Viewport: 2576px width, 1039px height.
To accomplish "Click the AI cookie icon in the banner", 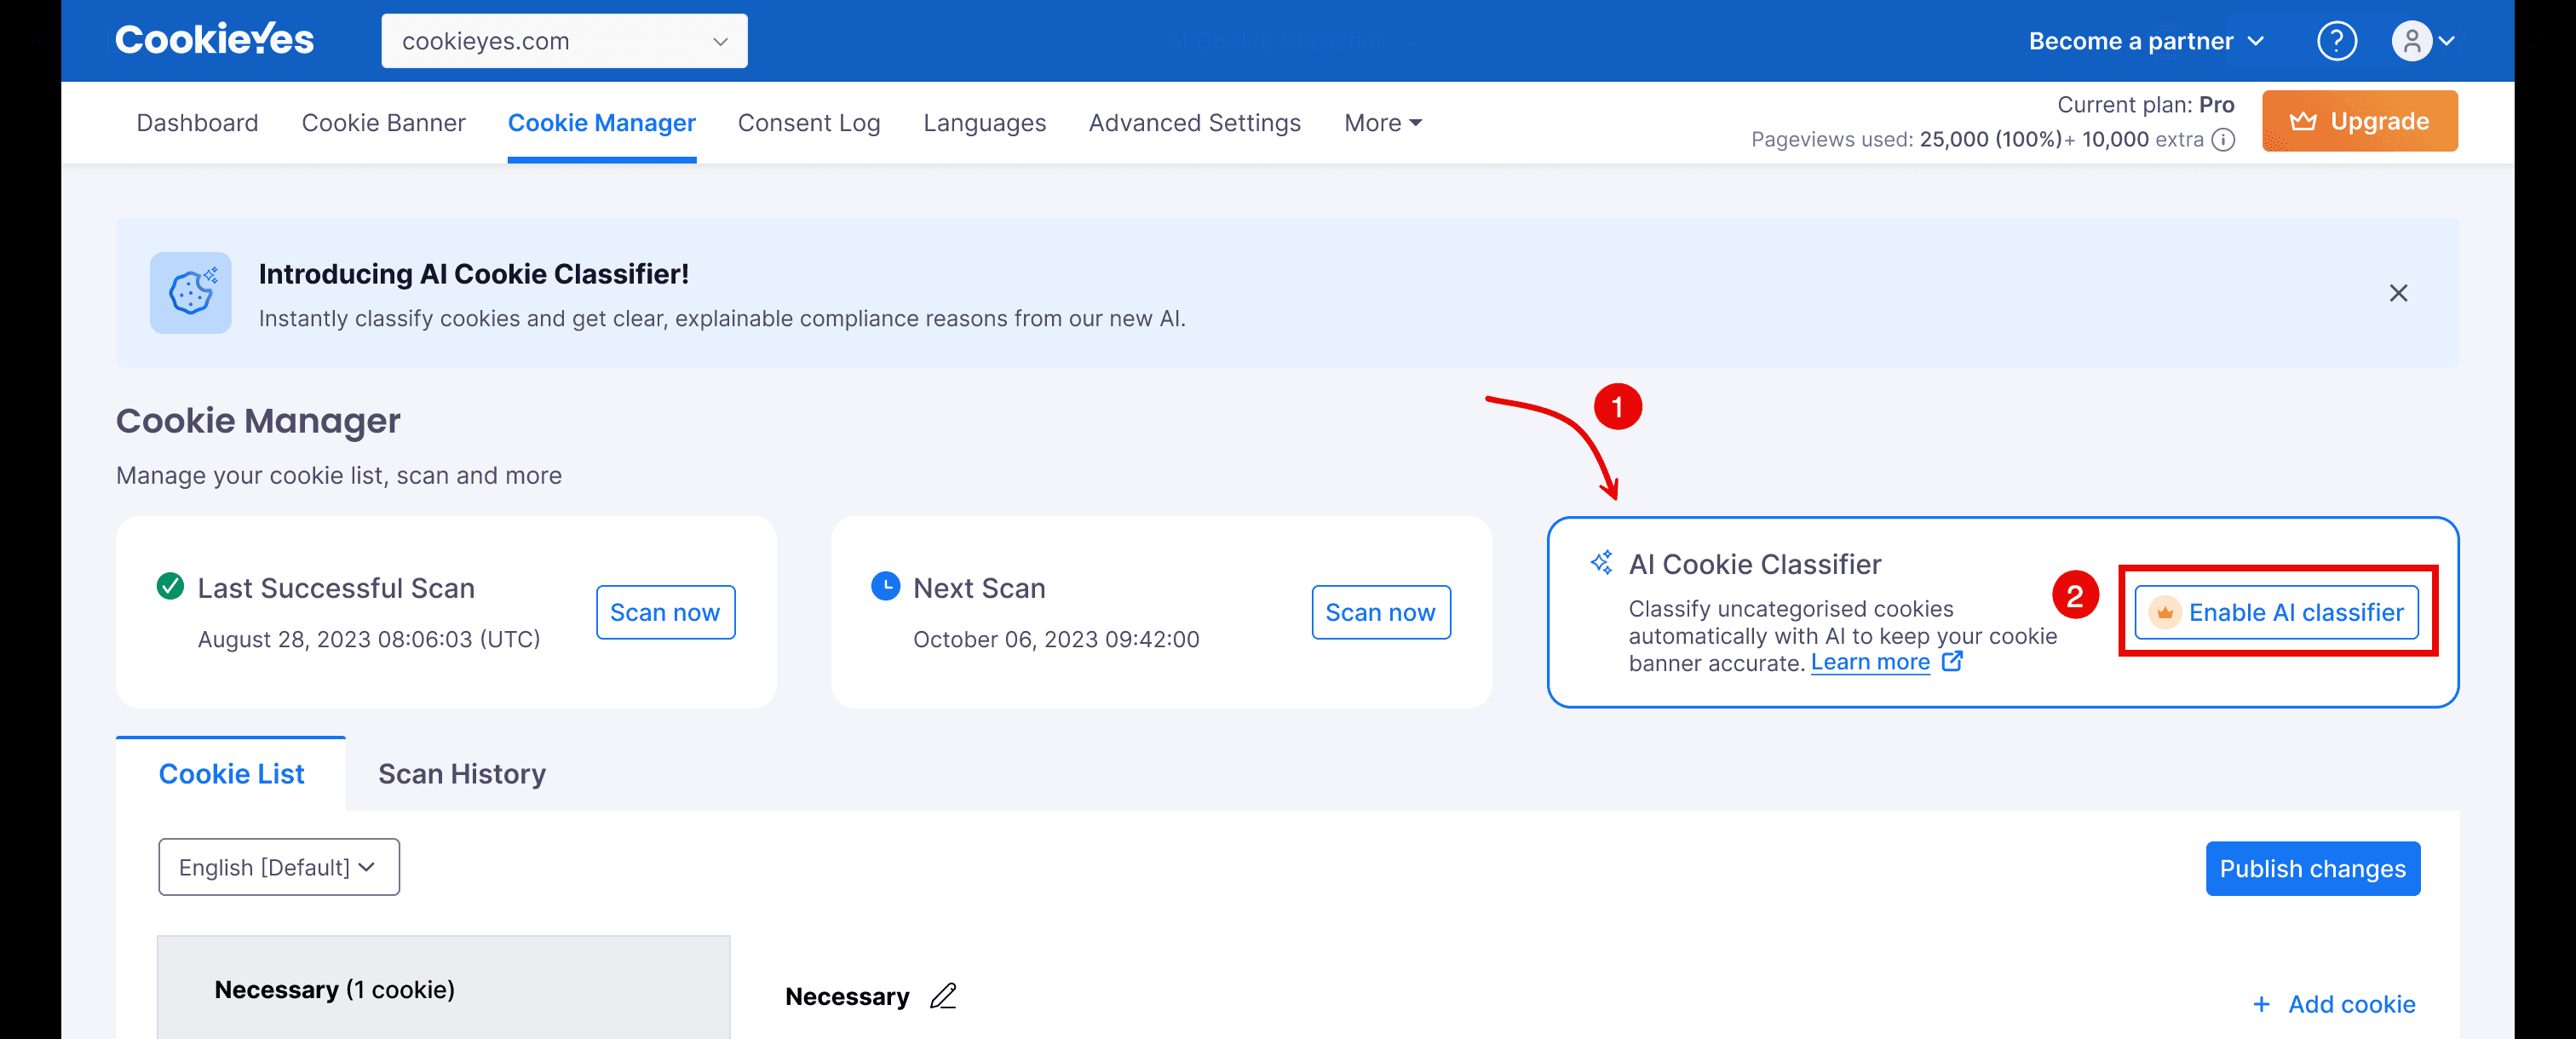I will click(x=191, y=293).
